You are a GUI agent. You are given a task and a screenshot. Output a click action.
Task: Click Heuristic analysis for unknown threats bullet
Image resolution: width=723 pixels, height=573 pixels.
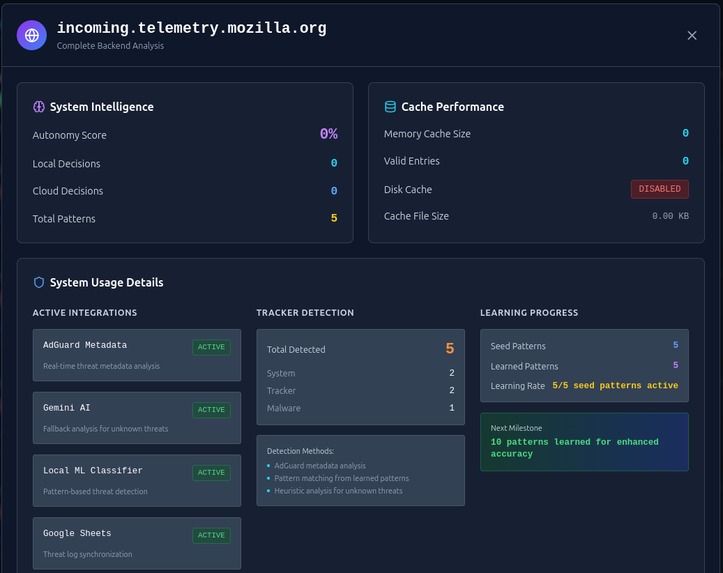338,491
